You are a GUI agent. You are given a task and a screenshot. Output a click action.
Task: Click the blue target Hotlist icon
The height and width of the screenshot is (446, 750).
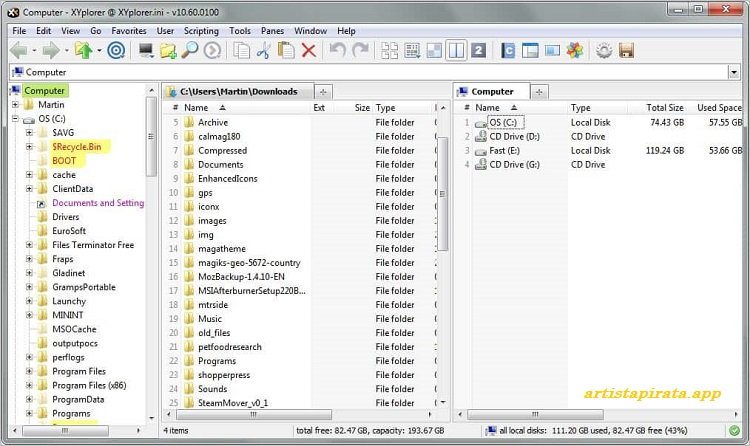click(x=116, y=50)
